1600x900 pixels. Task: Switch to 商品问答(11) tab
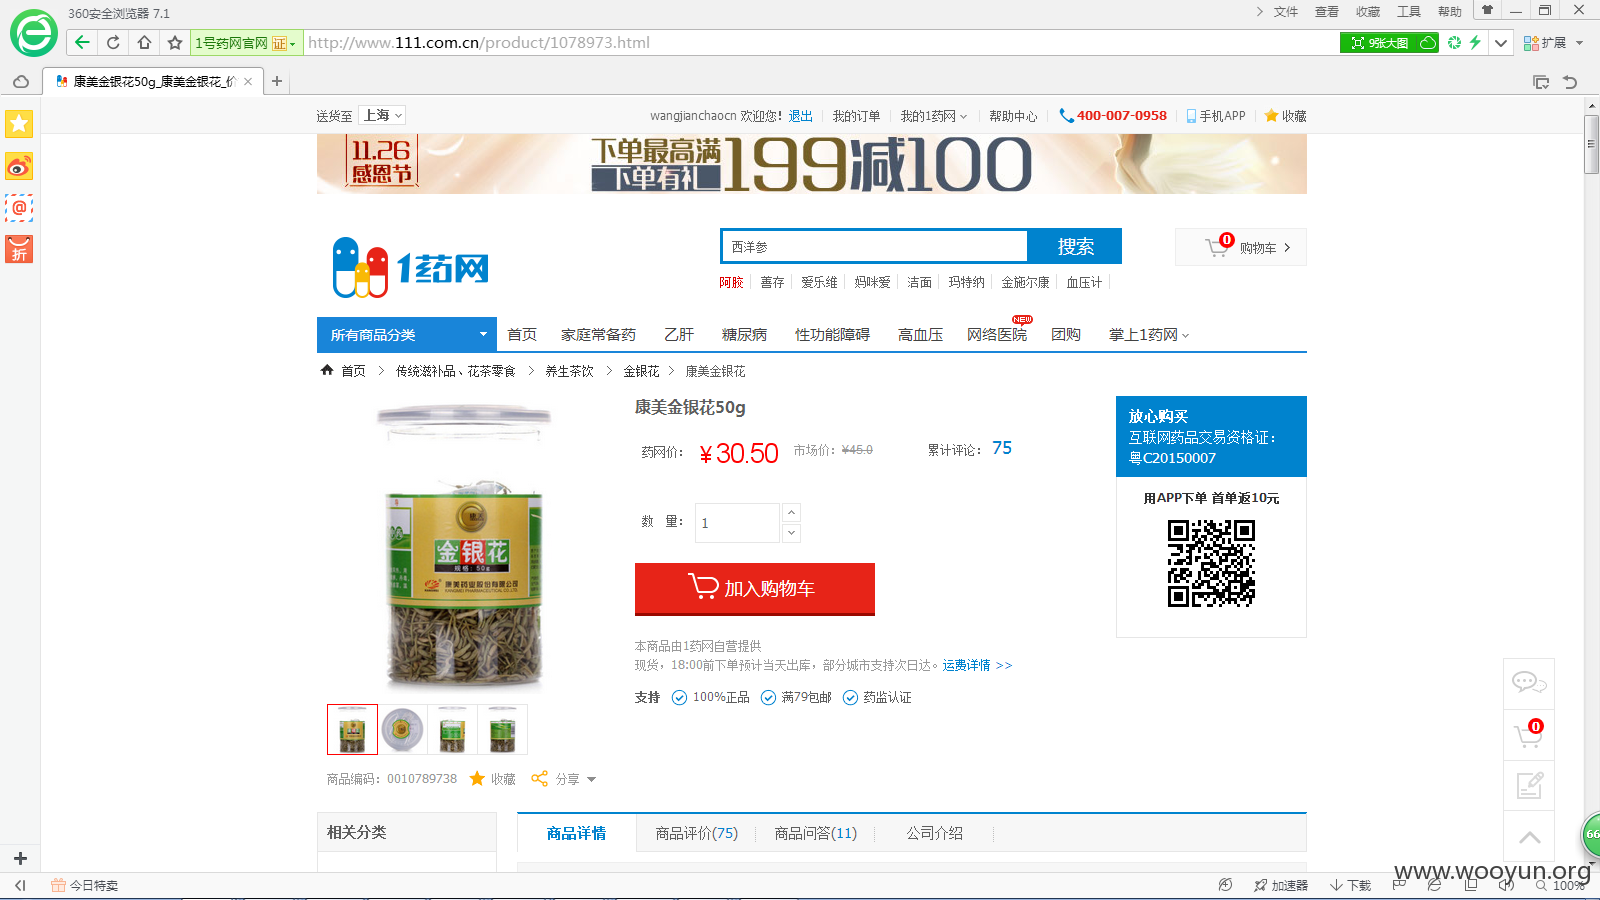(x=815, y=833)
